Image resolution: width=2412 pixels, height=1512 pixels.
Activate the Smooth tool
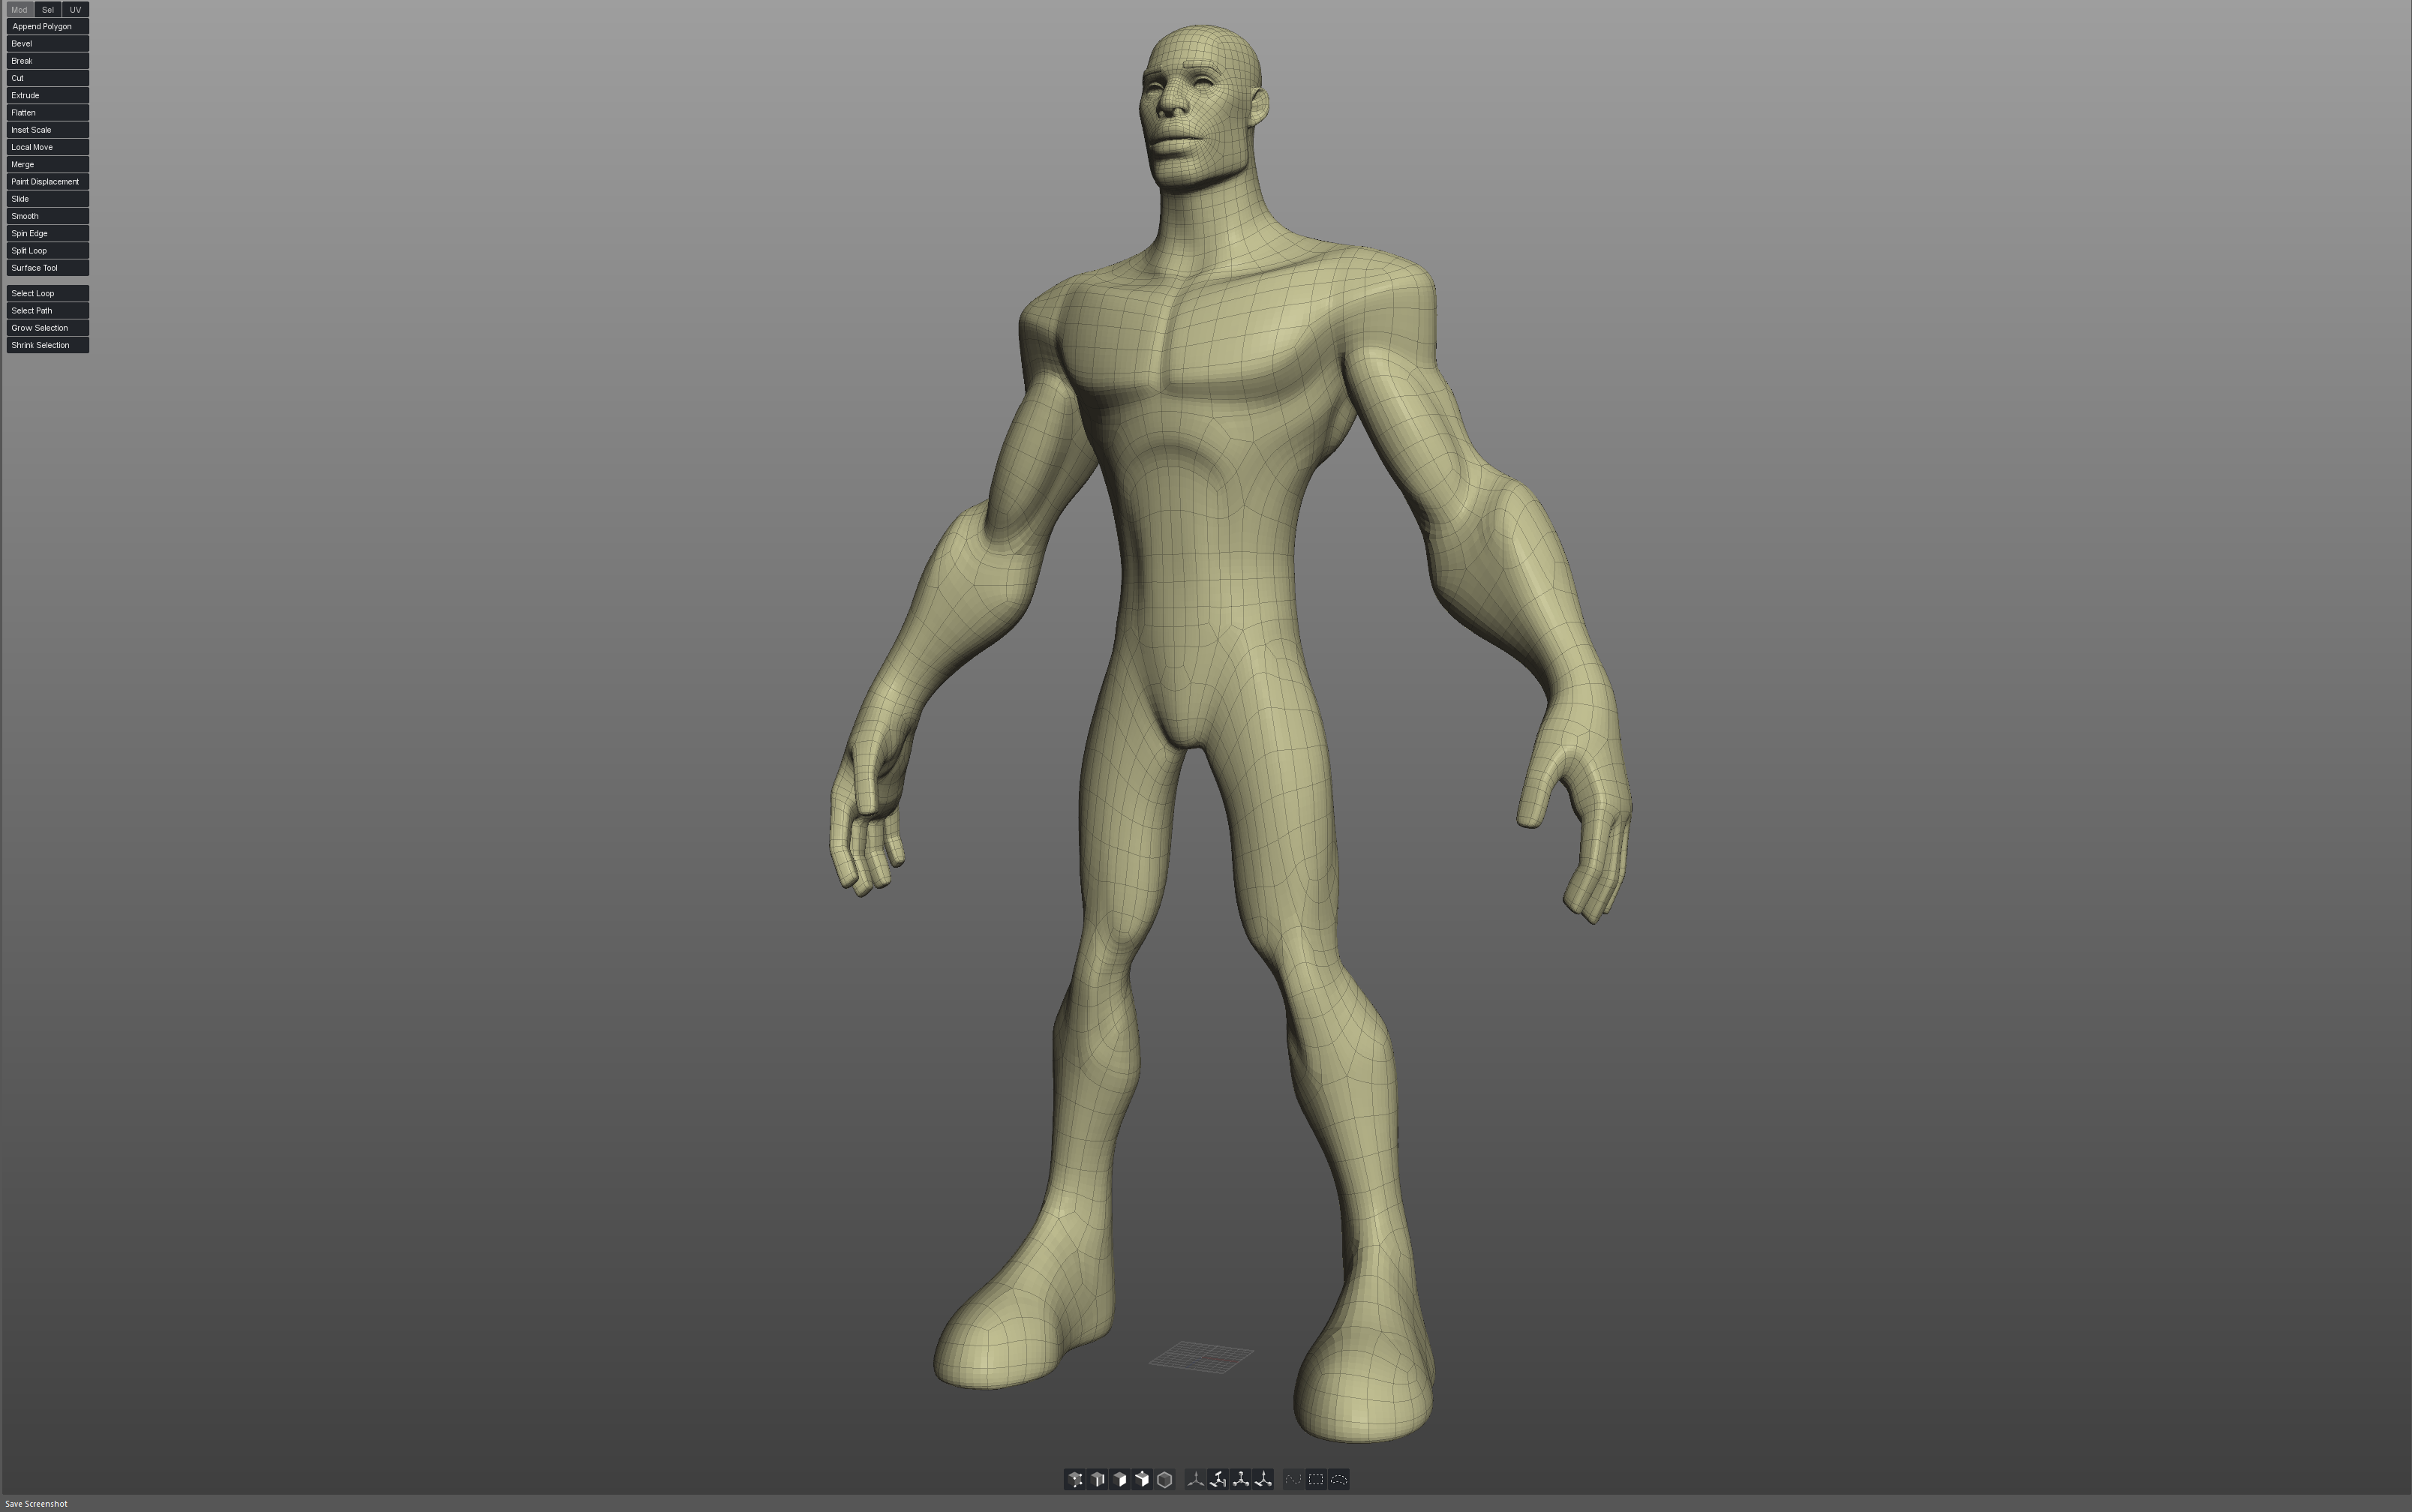pyautogui.click(x=47, y=216)
